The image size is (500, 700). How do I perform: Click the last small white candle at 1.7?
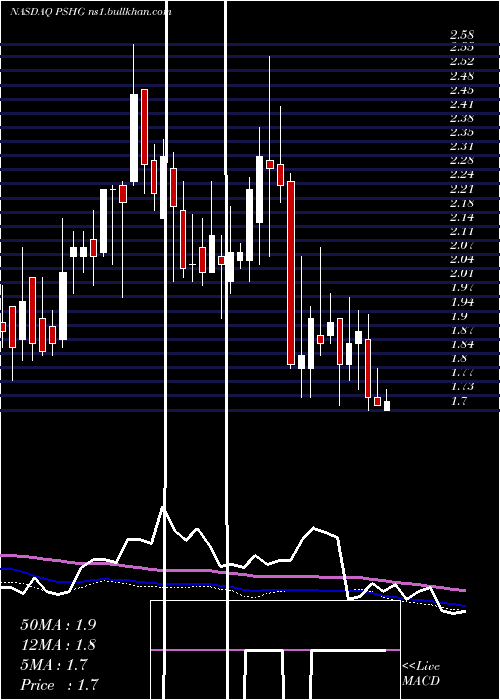(387, 406)
